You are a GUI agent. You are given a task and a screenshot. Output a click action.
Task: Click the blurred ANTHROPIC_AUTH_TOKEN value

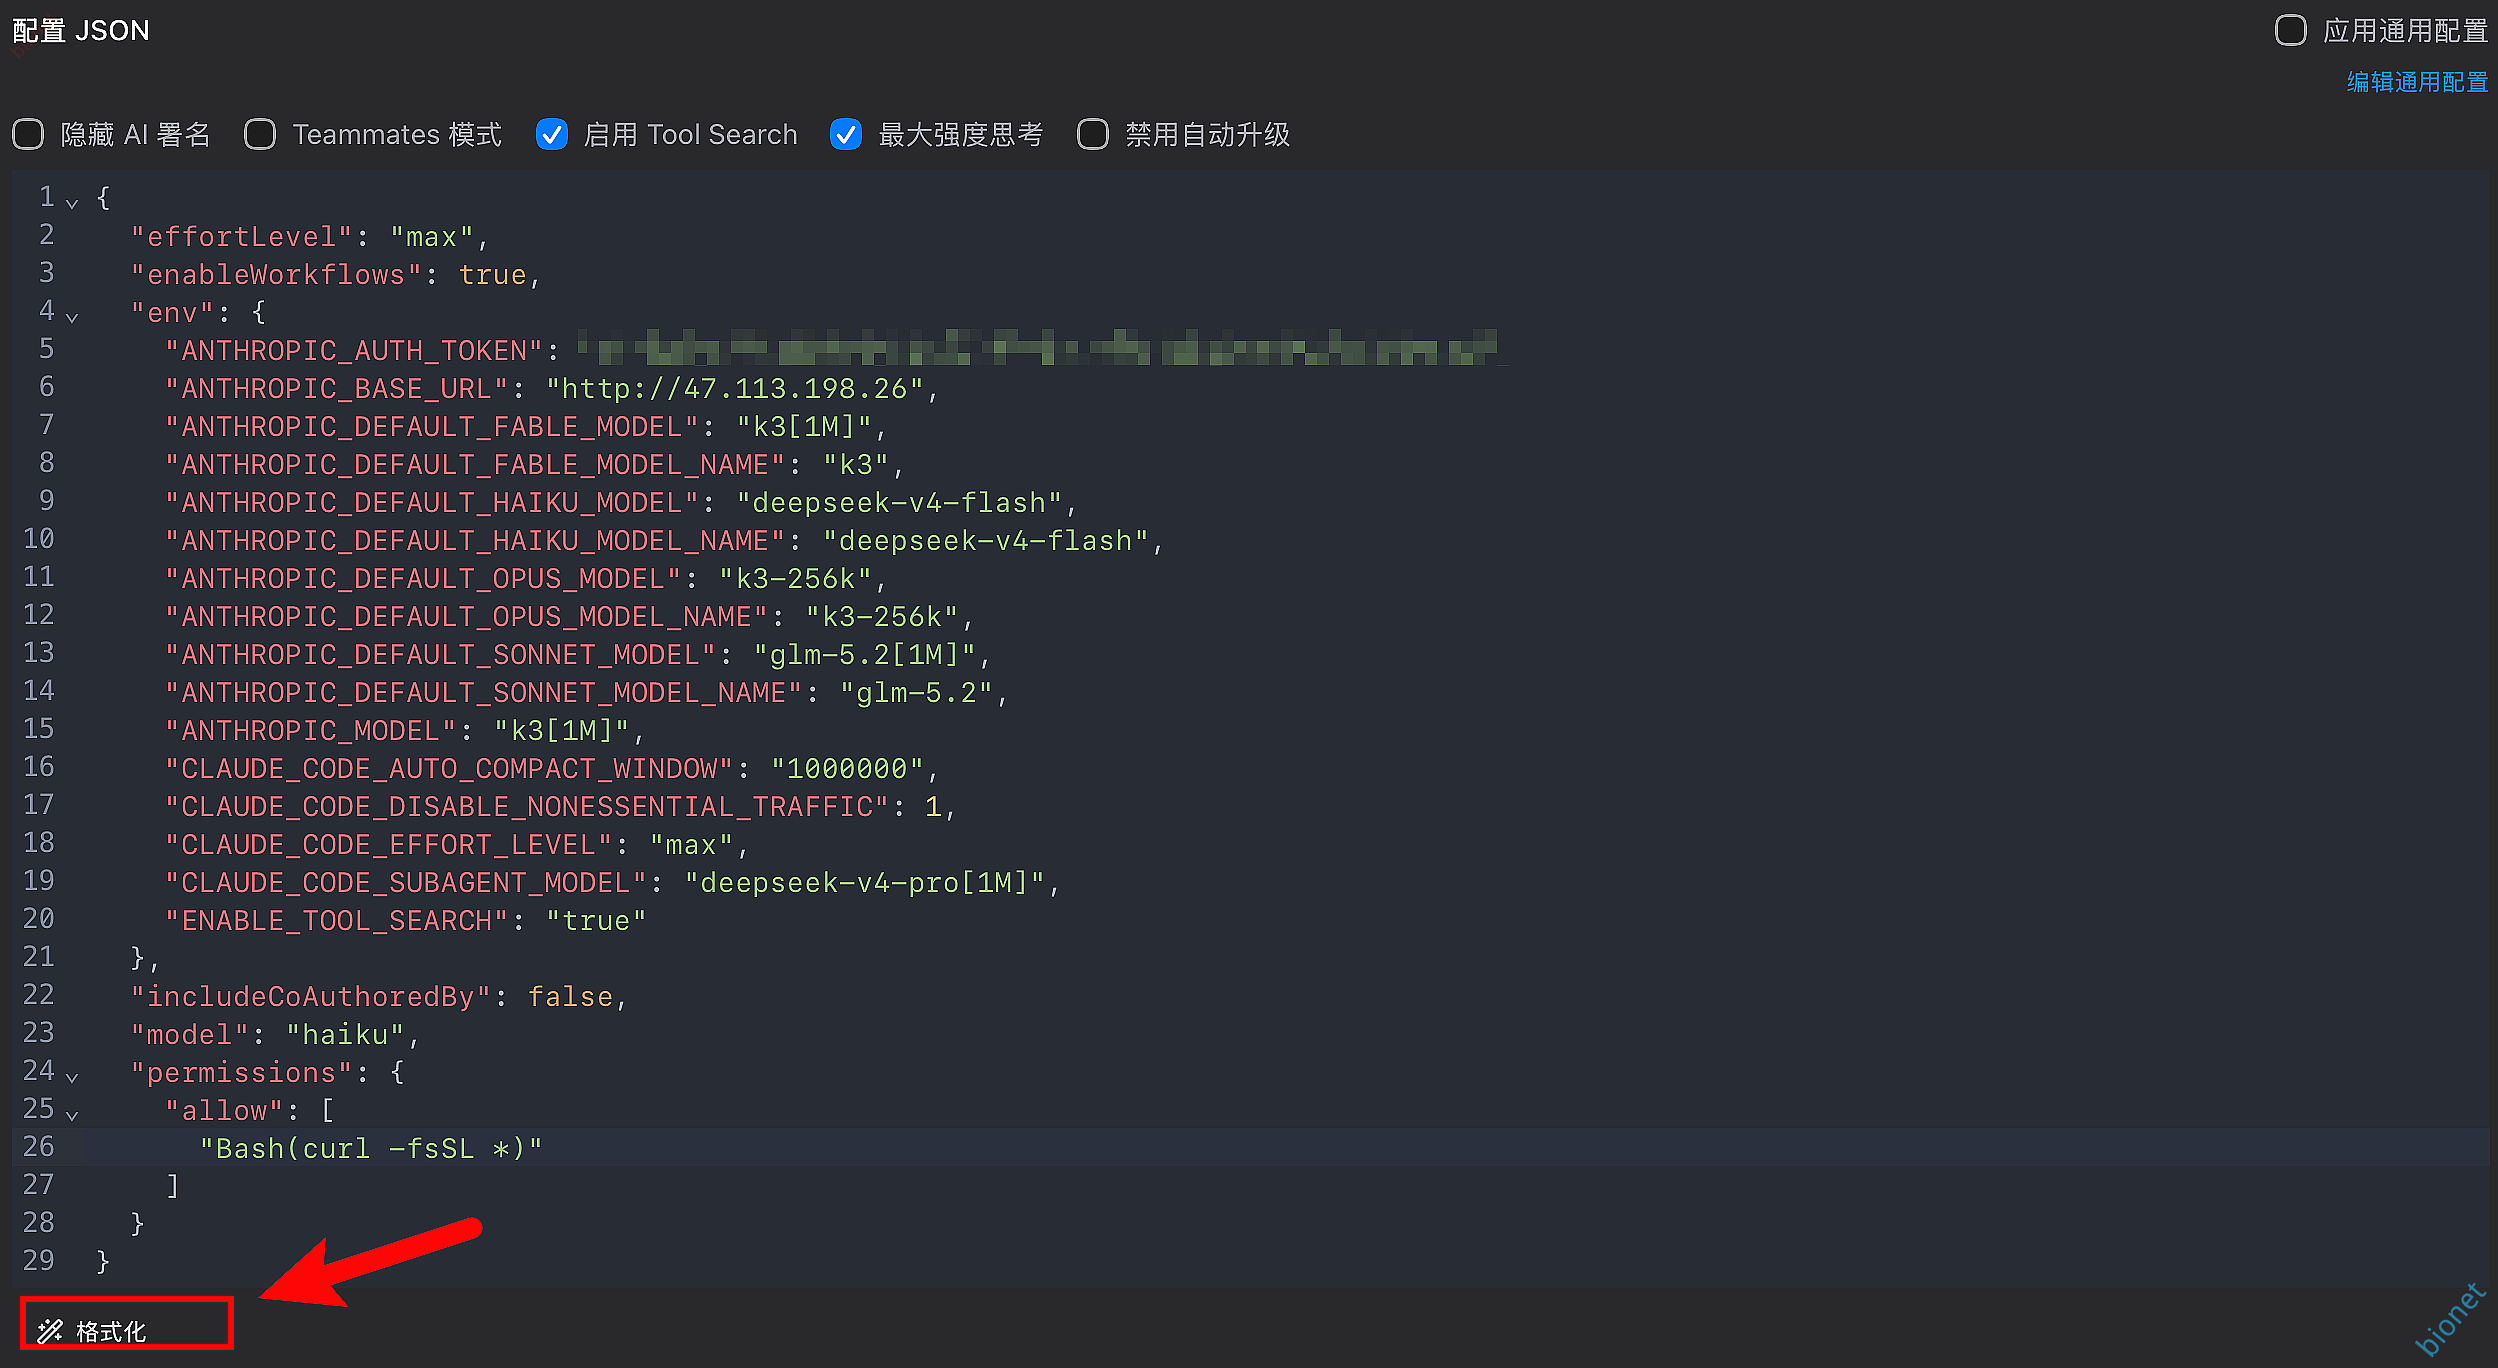[1040, 349]
